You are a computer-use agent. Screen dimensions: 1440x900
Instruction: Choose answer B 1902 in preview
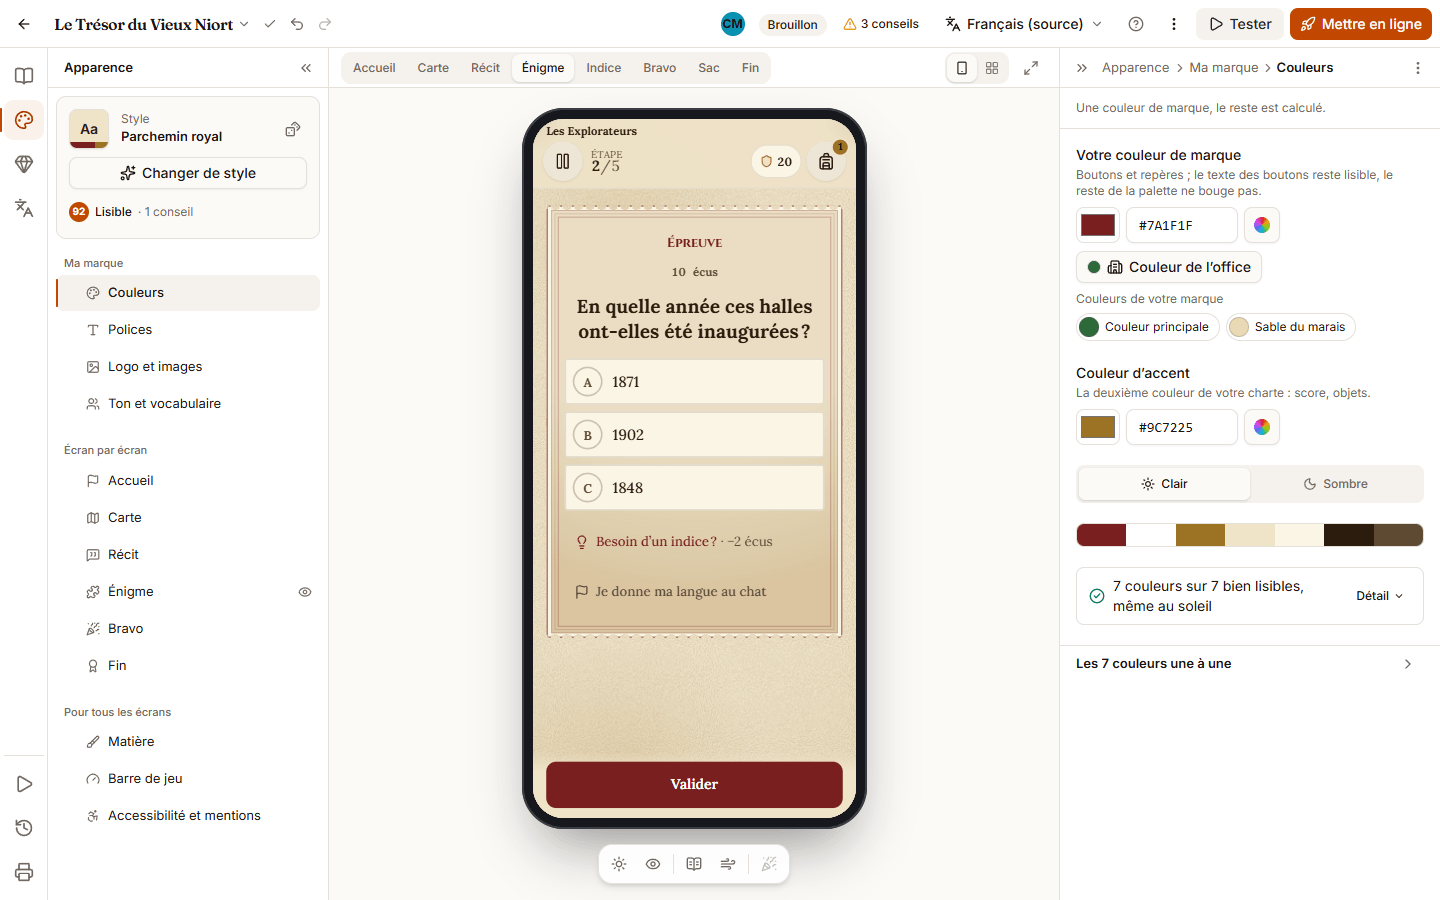click(x=694, y=435)
